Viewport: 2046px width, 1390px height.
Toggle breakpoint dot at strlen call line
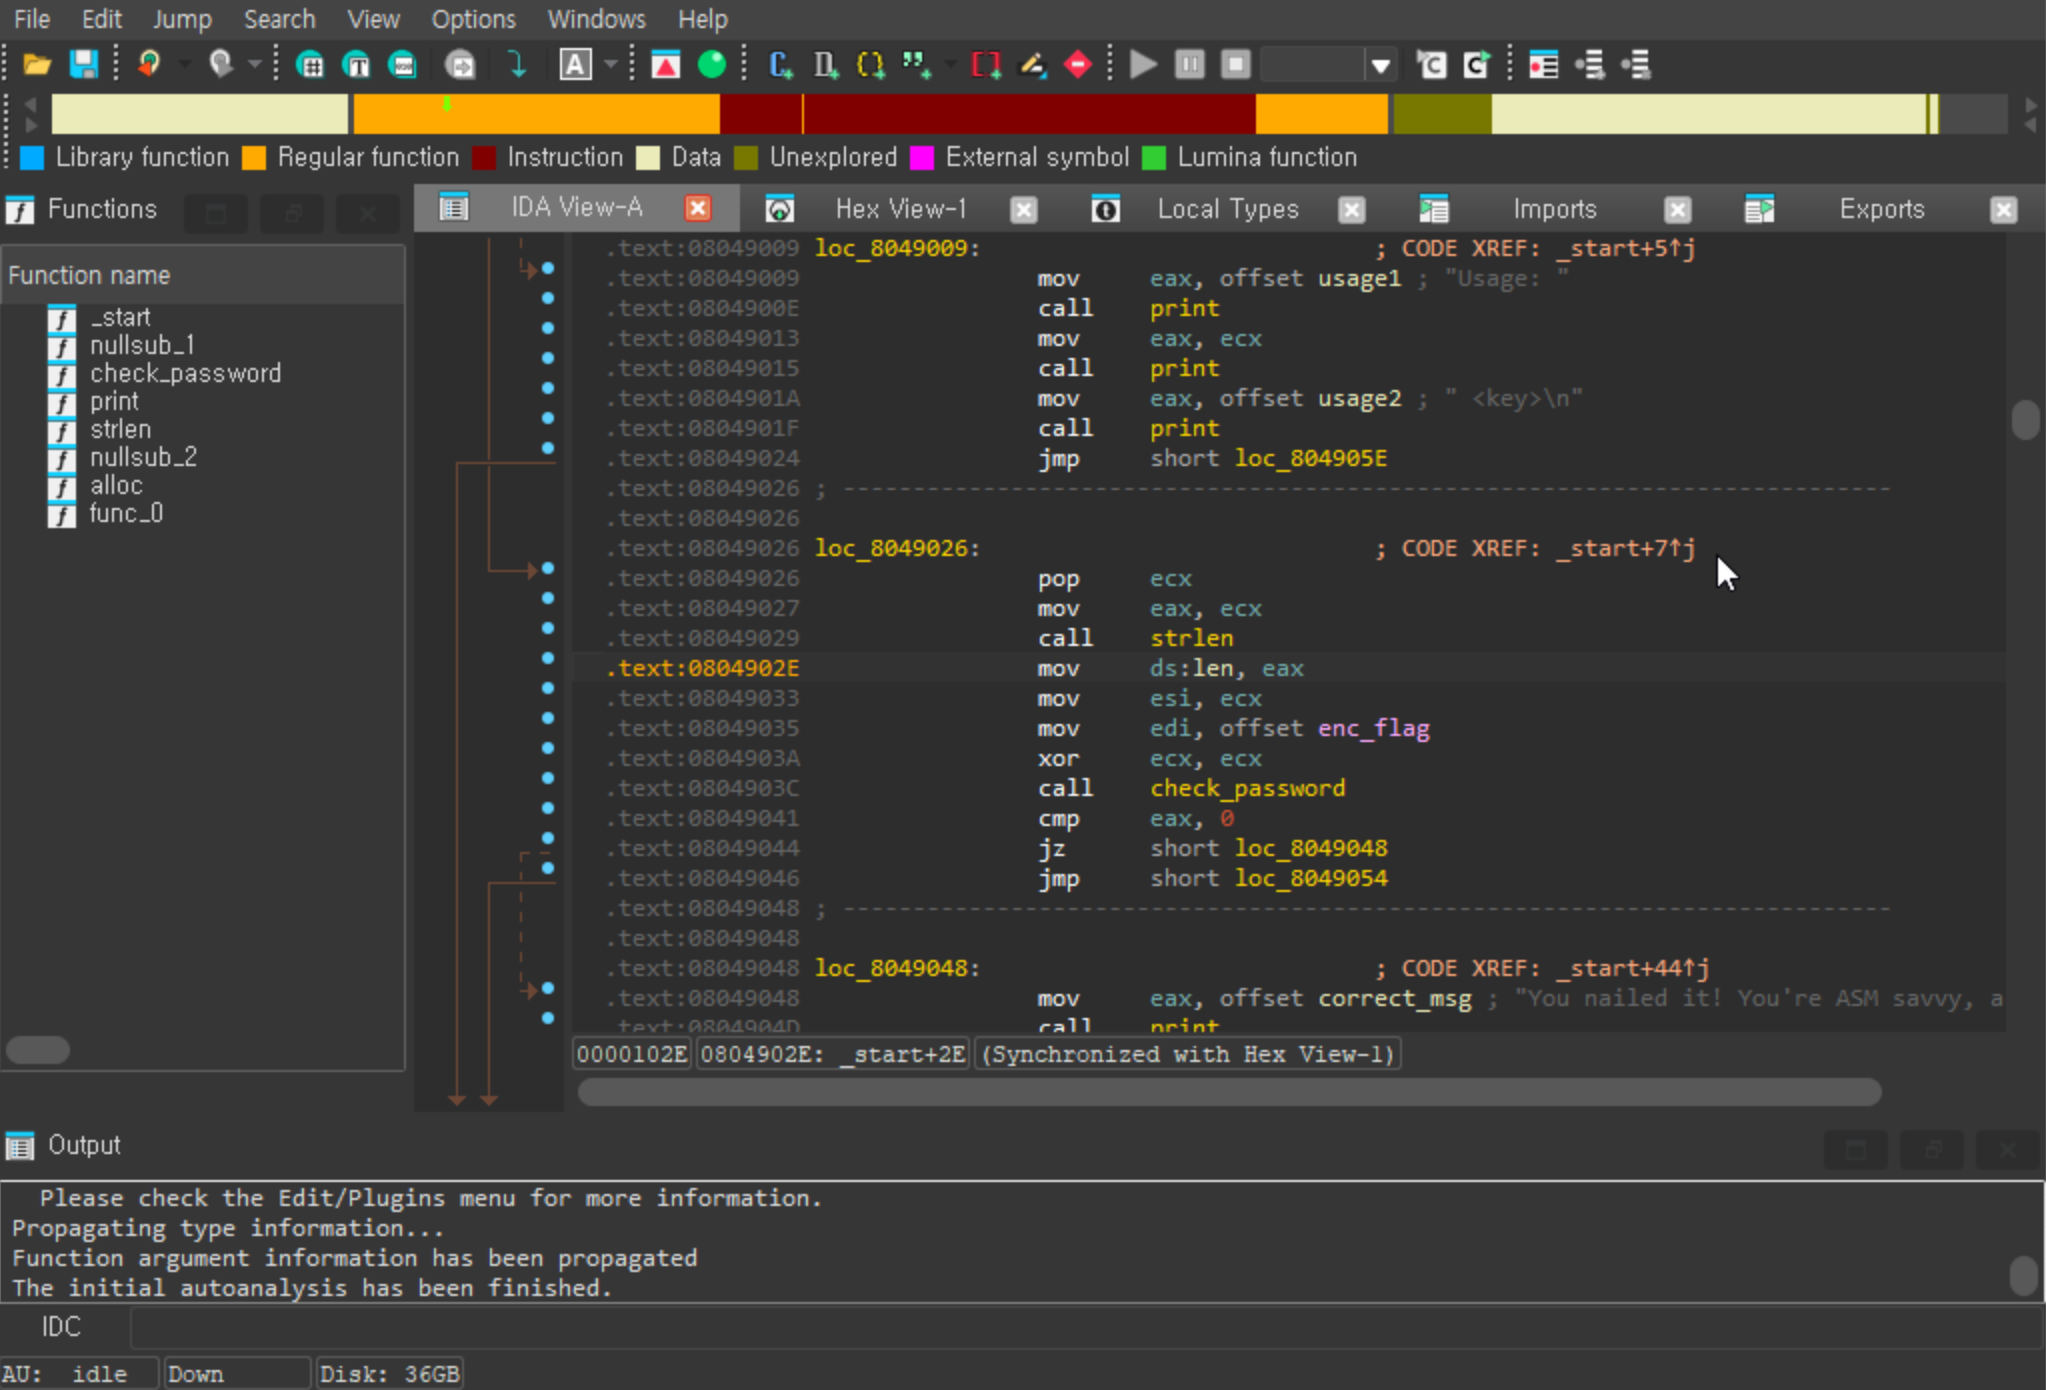[548, 628]
